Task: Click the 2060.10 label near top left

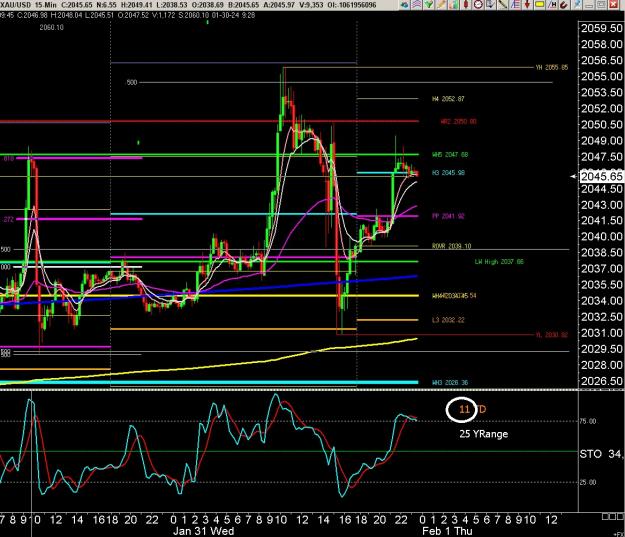Action: pos(51,28)
